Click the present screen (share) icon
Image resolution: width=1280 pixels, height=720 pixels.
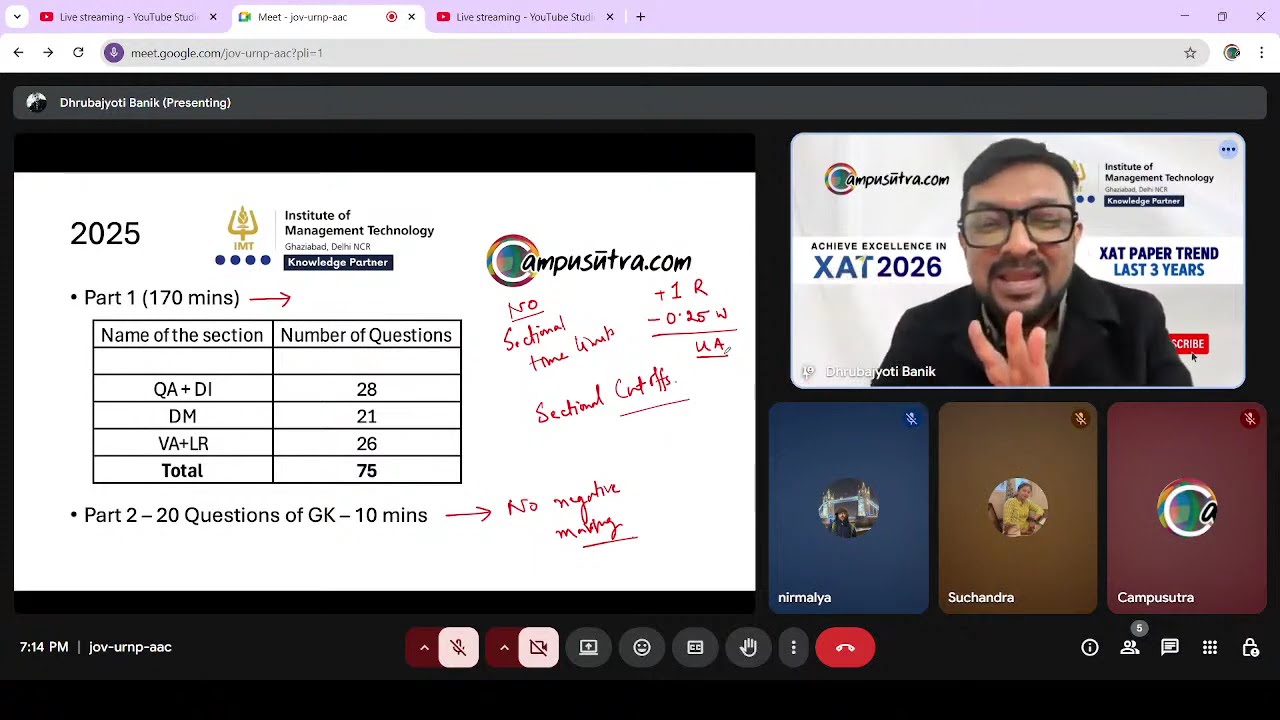588,647
